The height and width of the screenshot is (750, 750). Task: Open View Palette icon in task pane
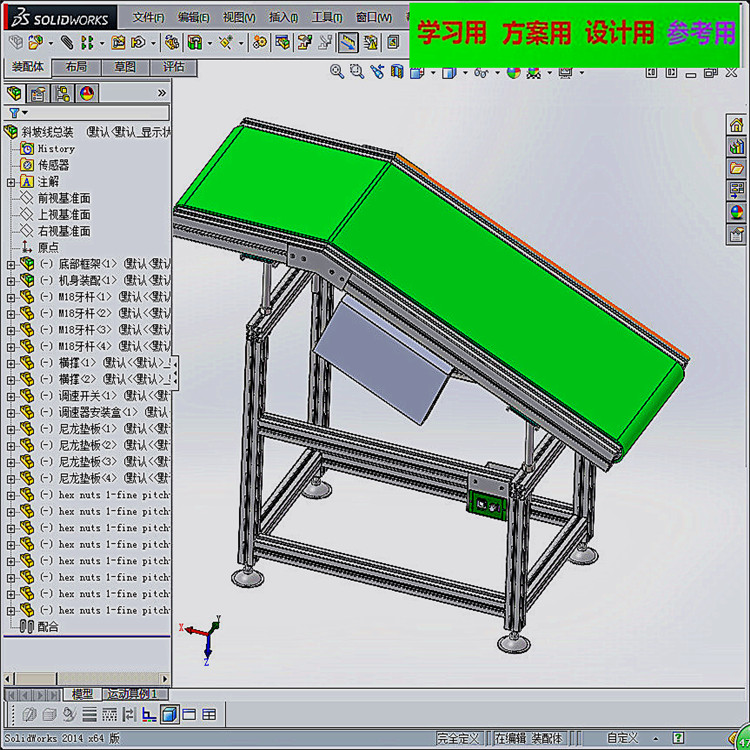point(737,189)
